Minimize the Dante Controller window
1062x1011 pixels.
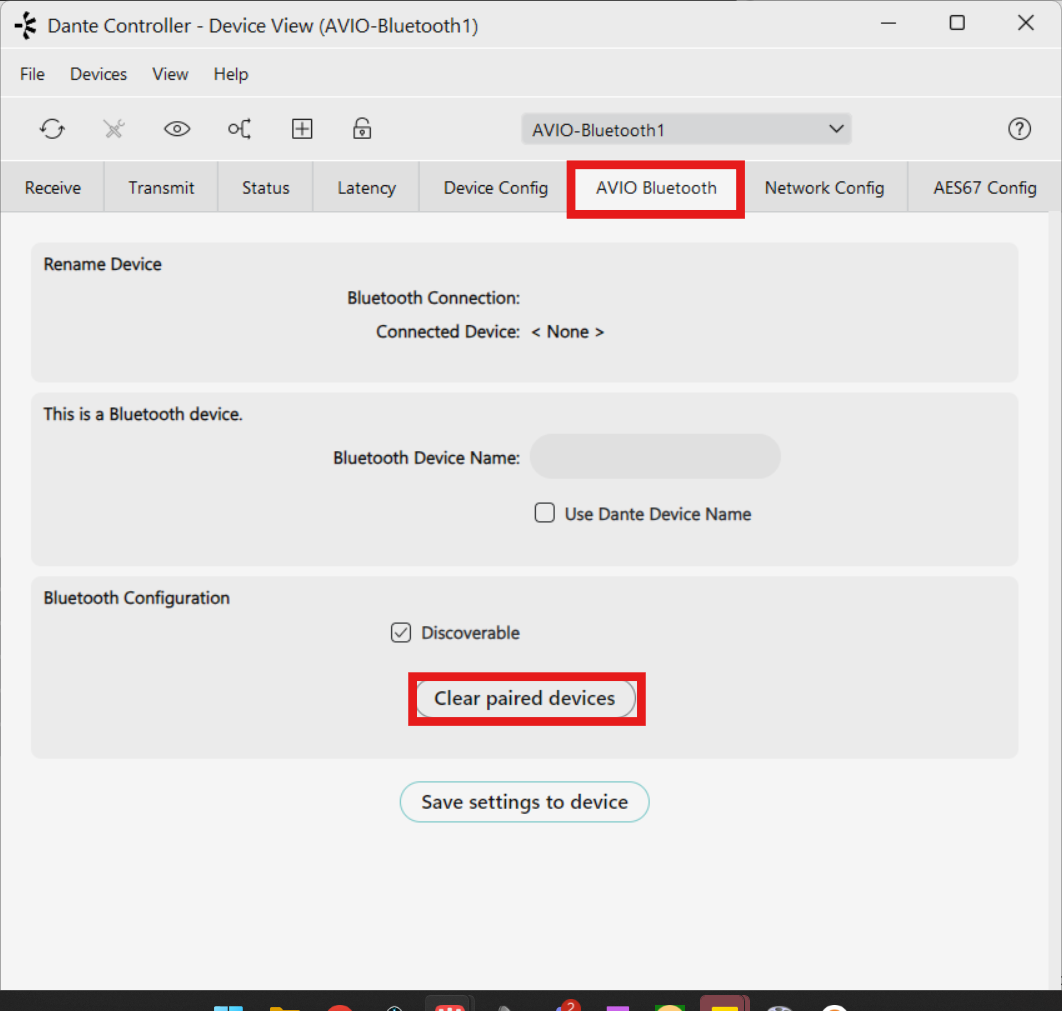pyautogui.click(x=889, y=24)
